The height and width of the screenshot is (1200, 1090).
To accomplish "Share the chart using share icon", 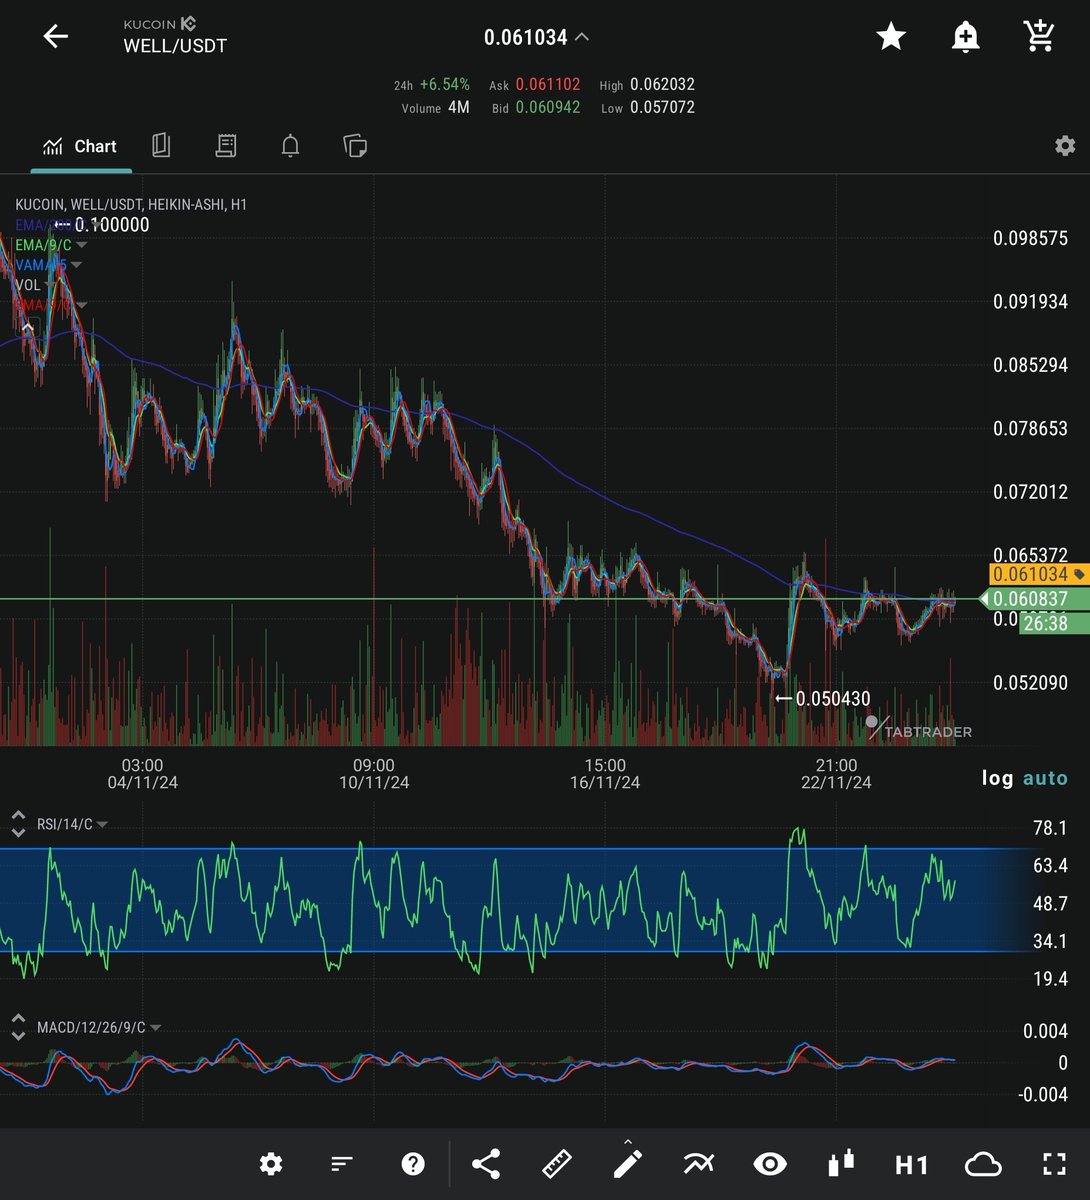I will [486, 1164].
